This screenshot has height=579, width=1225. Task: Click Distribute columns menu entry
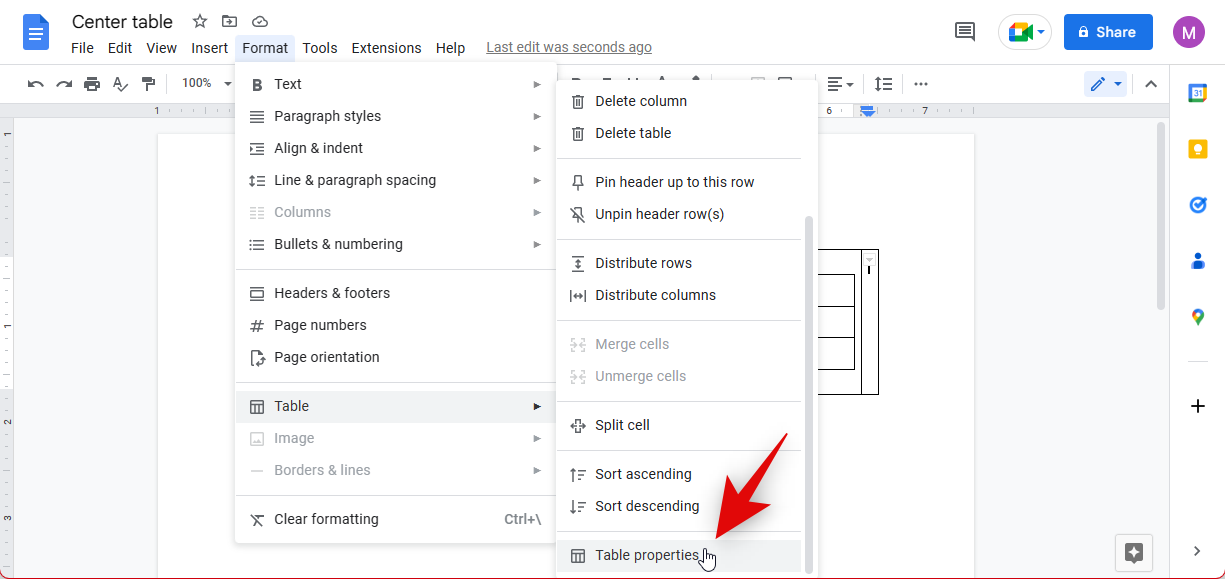655,295
